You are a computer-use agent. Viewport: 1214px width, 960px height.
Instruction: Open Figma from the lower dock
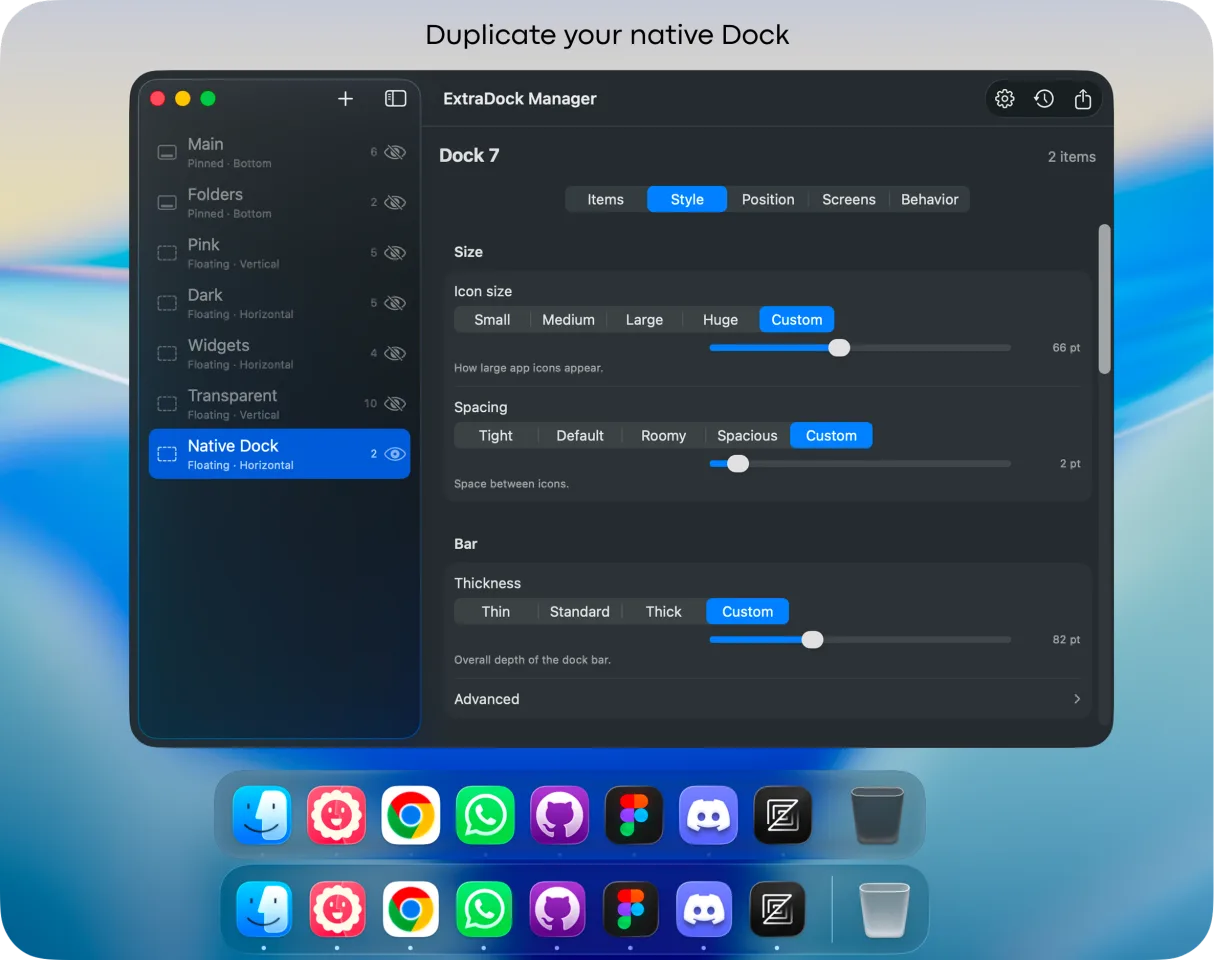631,909
